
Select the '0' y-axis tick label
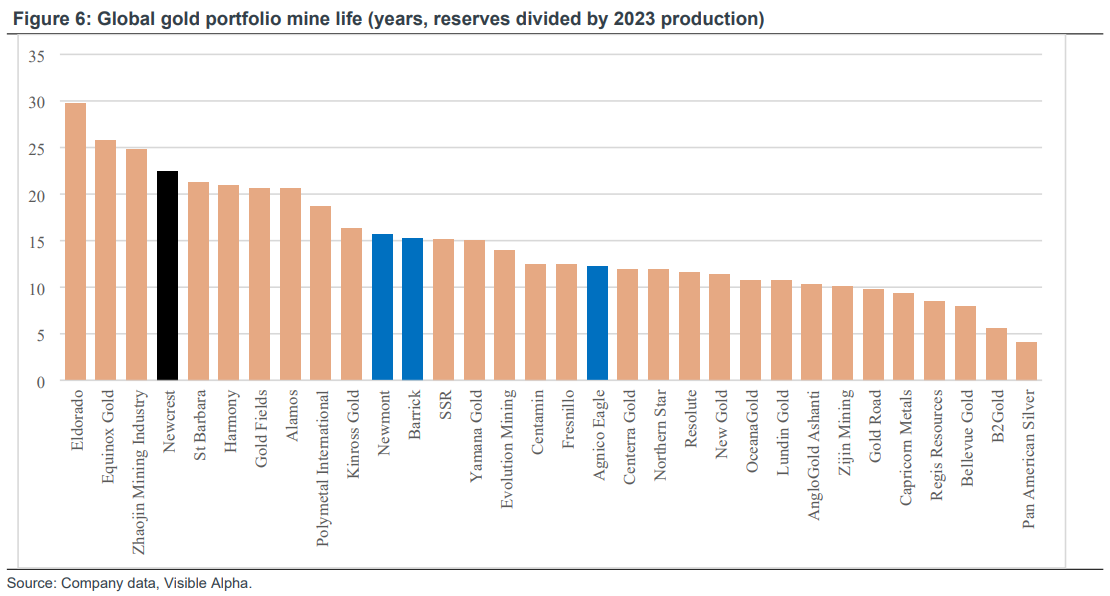click(x=41, y=382)
